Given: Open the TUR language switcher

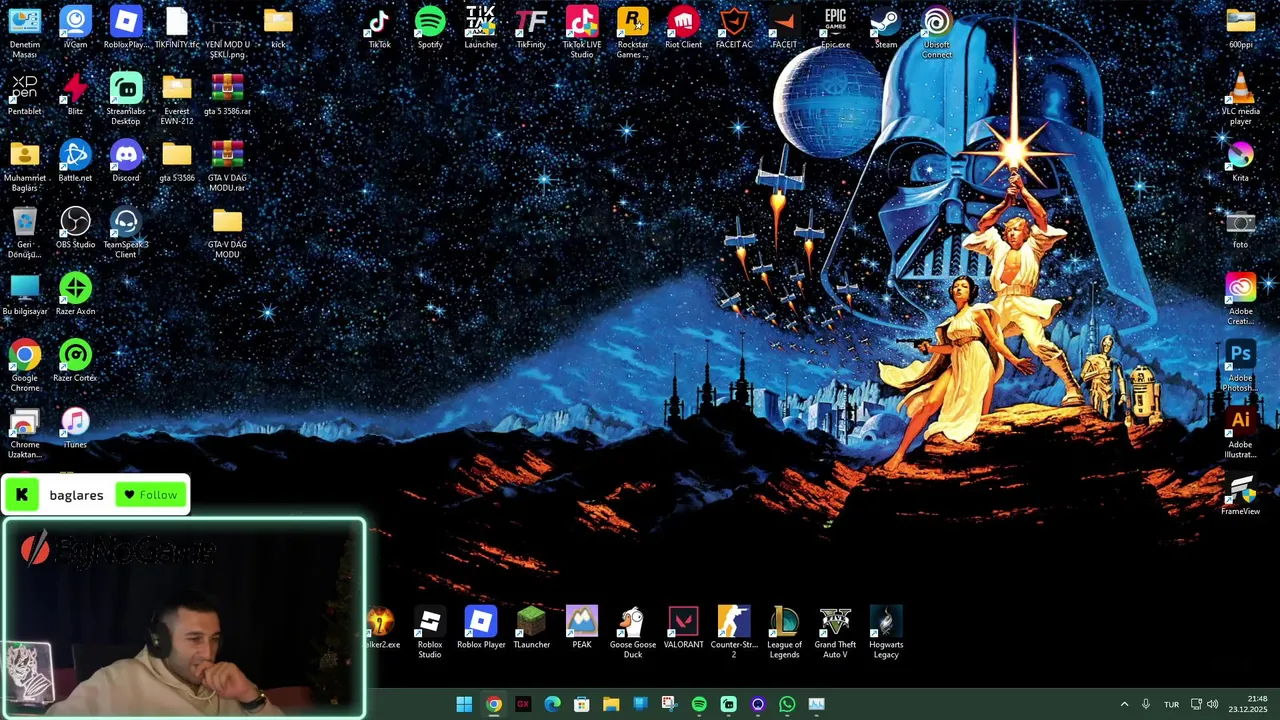Looking at the screenshot, I should pyautogui.click(x=1171, y=704).
